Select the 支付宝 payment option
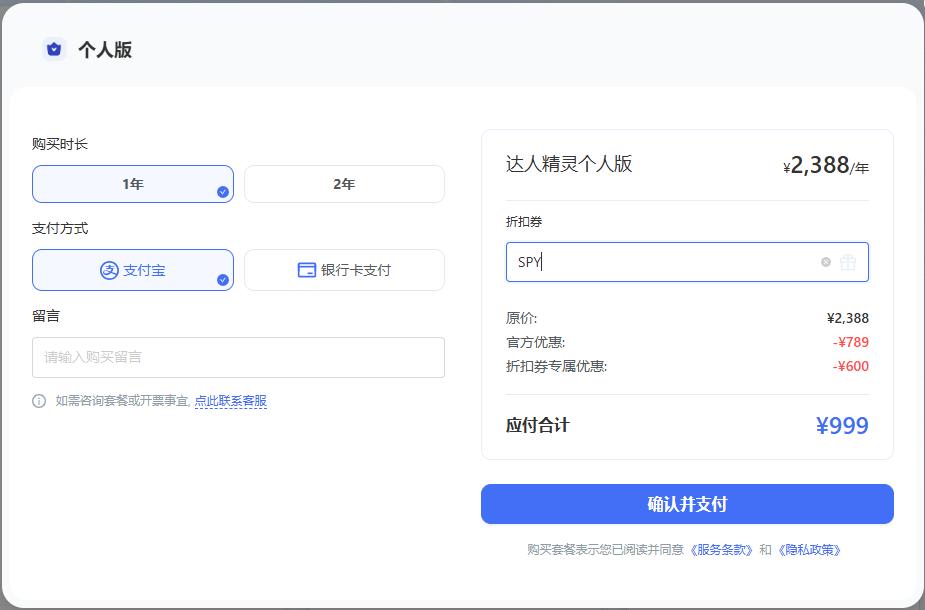 point(132,270)
